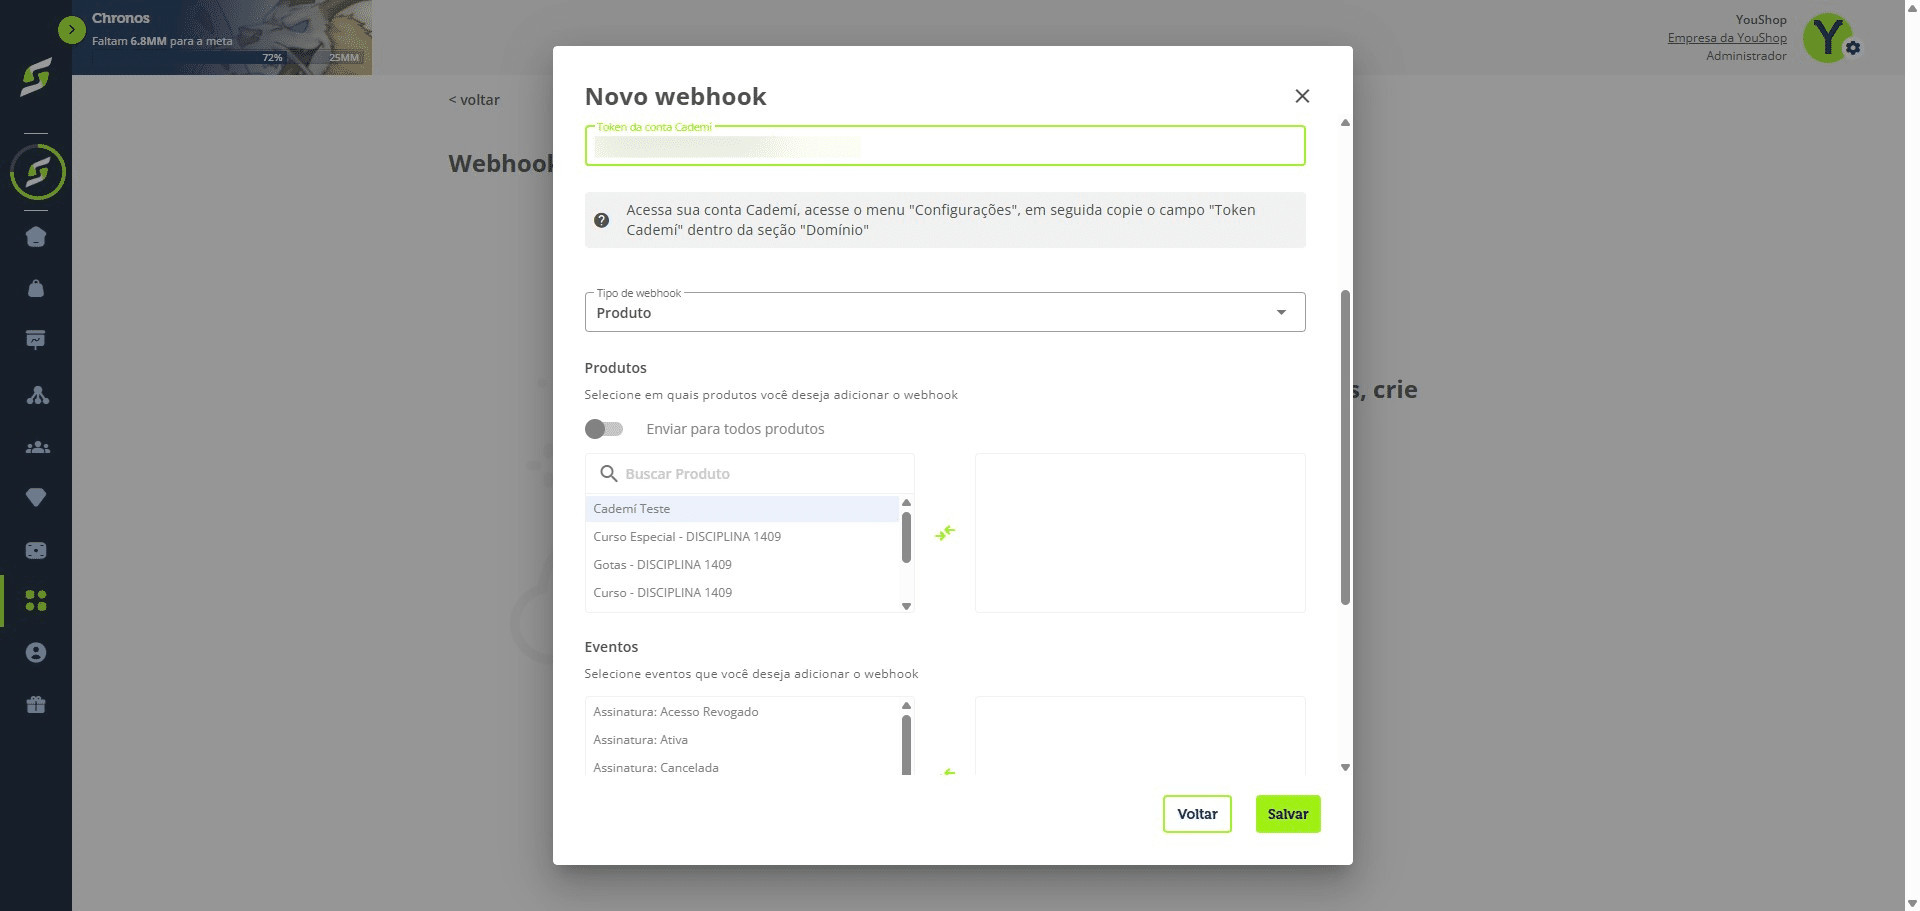This screenshot has height=911, width=1920.
Task: Click the green transfer arrows between product lists
Action: pyautogui.click(x=945, y=533)
